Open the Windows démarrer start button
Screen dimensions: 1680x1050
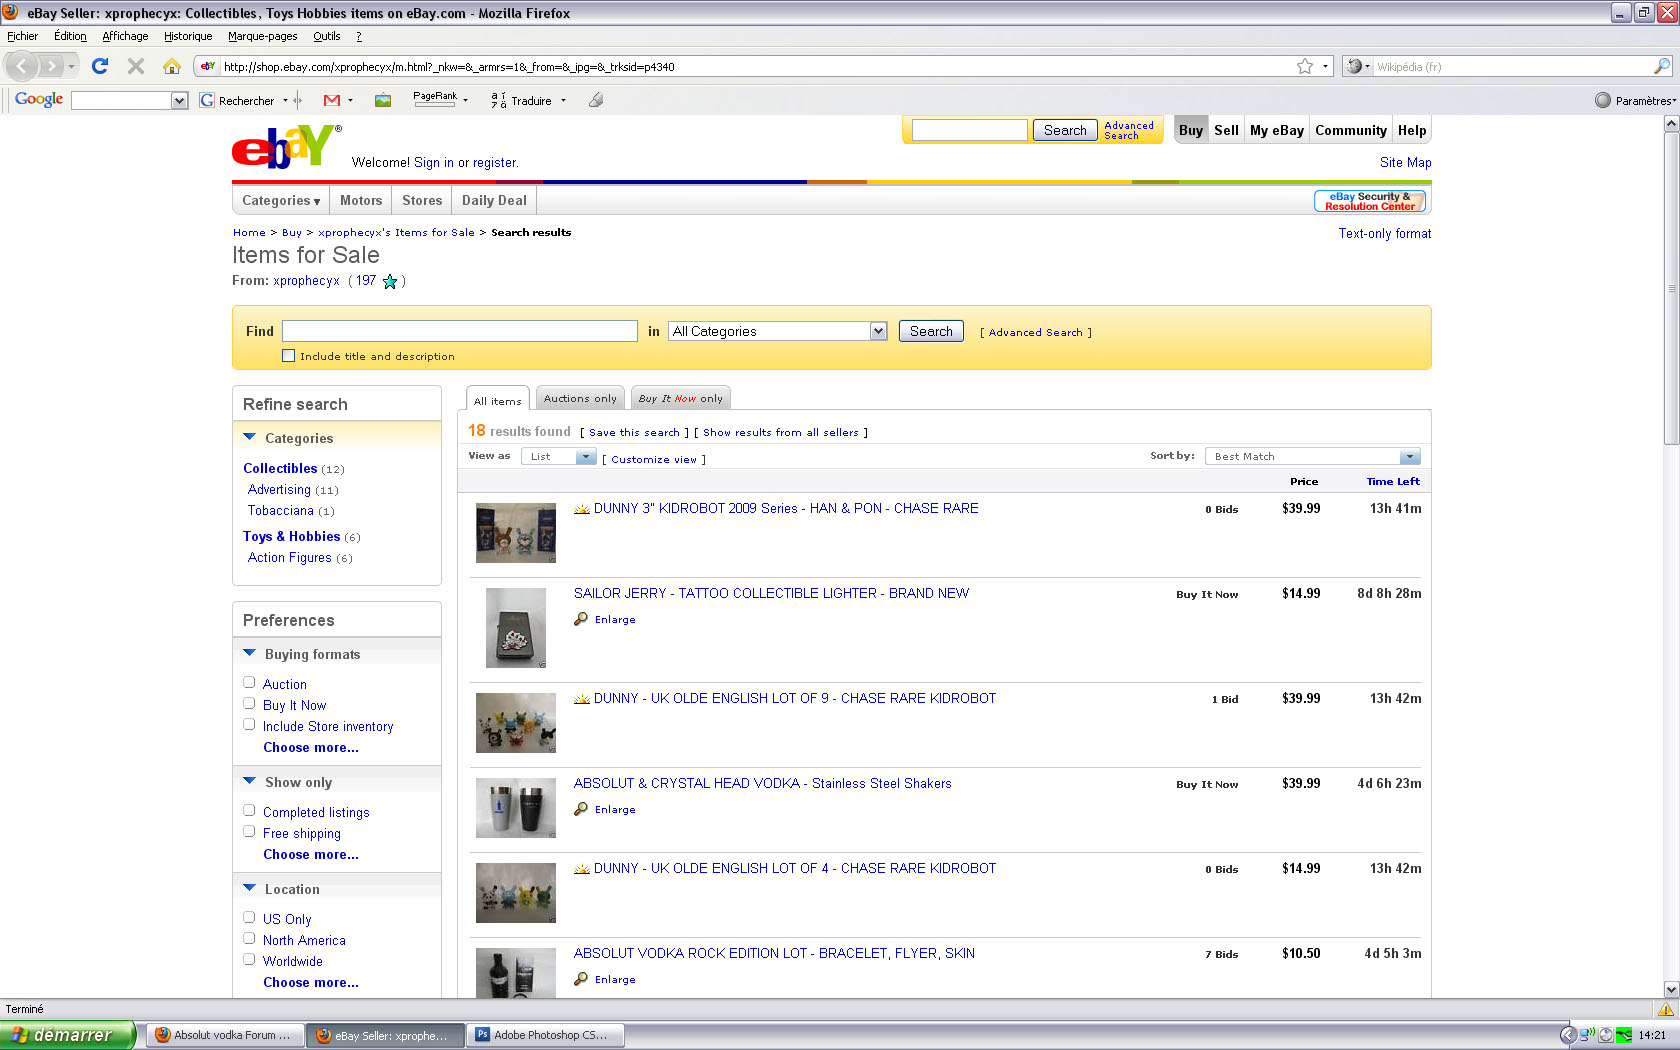(68, 1035)
